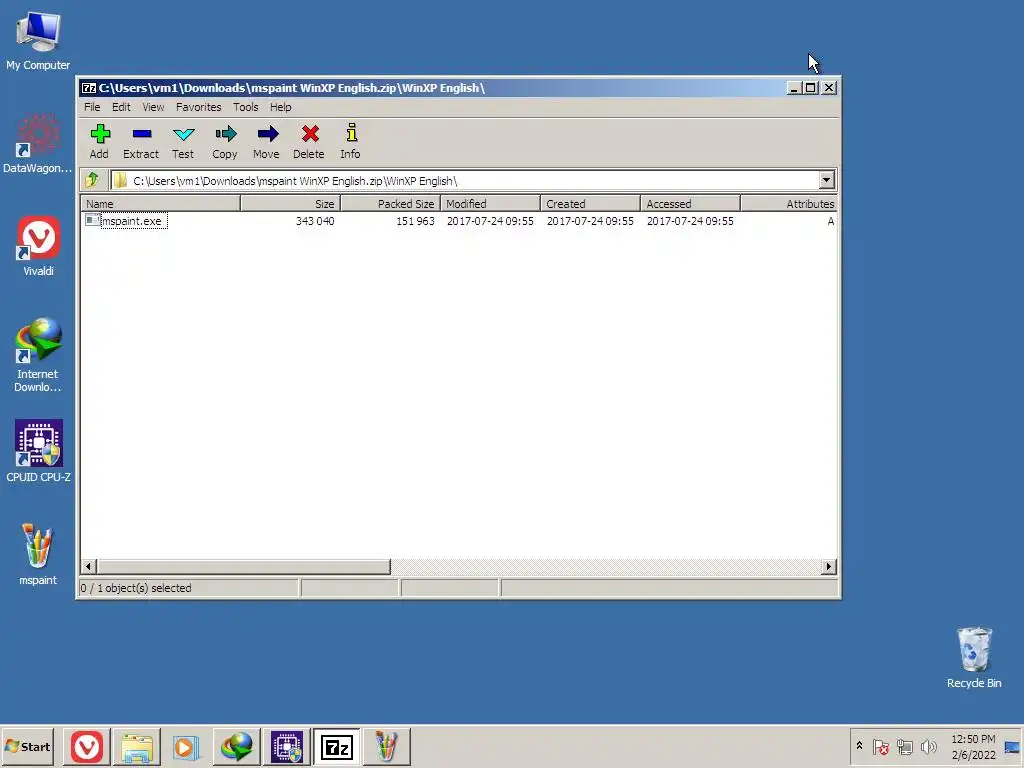Click the 7z icon in title bar

tap(89, 88)
